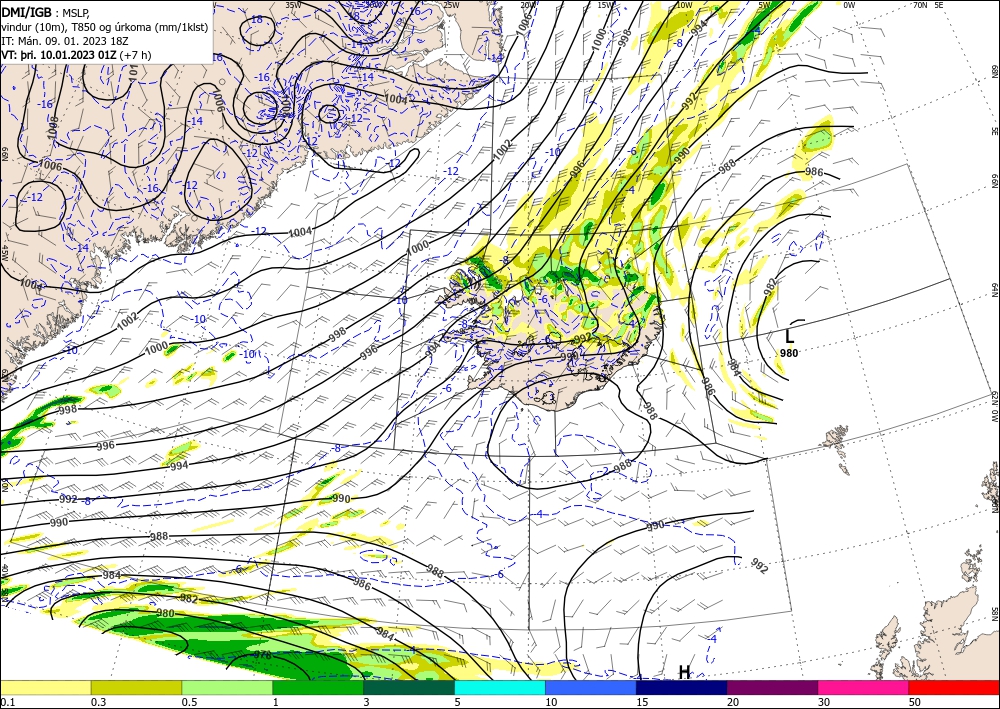Viewport: 1000px width, 709px height.
Task: Click the 'DMI/IGB' title text
Action: coord(26,13)
